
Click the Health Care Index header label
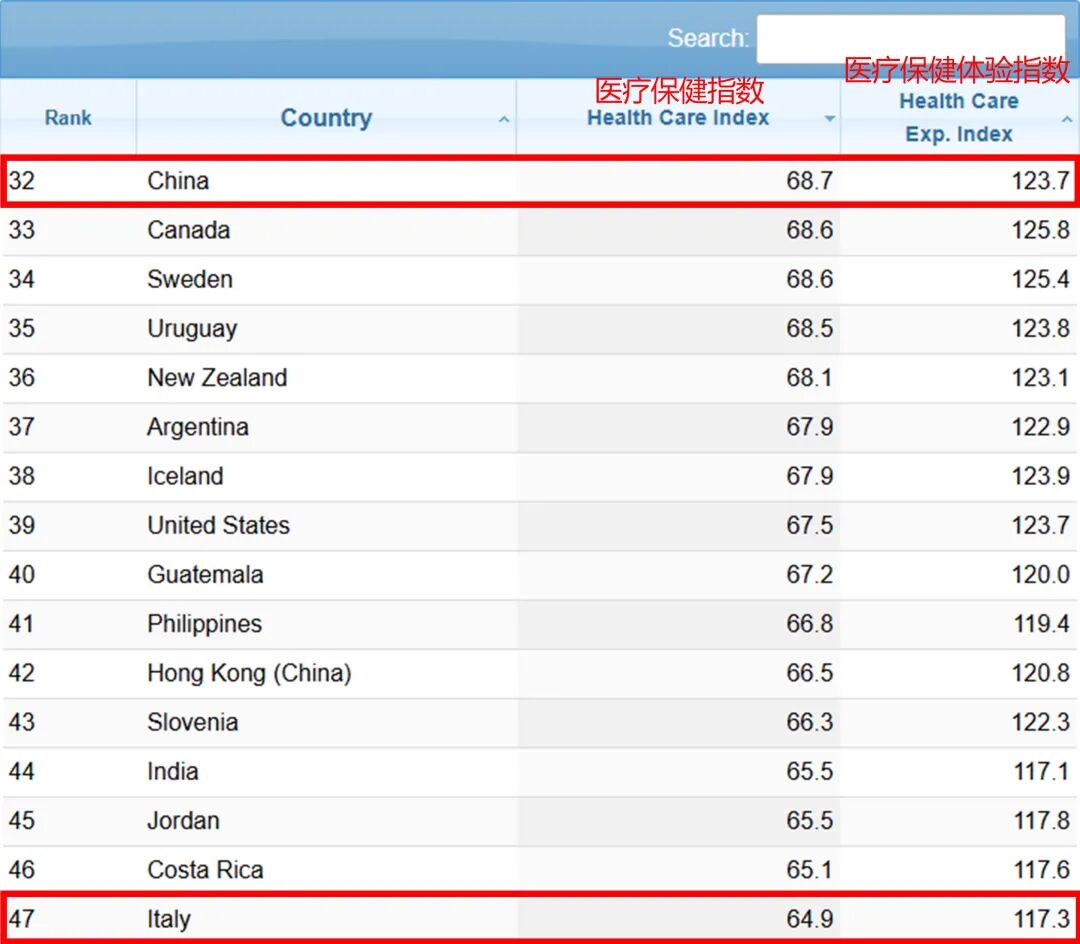pos(678,118)
